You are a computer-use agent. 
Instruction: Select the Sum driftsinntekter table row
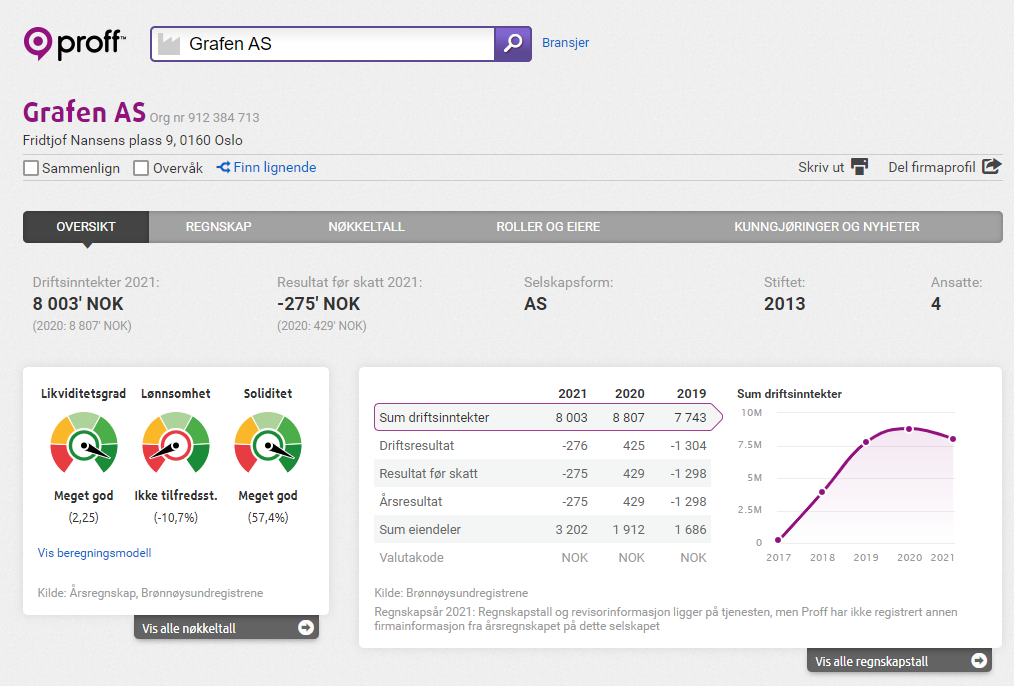[548, 417]
